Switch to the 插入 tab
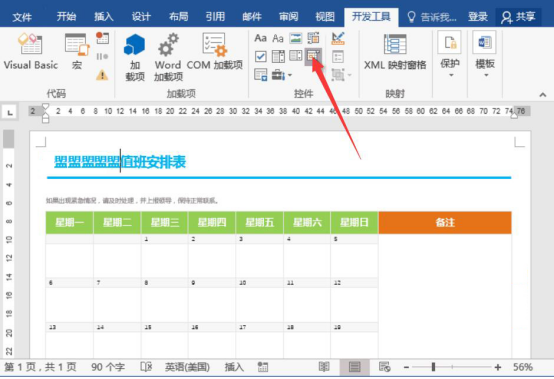 [x=104, y=16]
